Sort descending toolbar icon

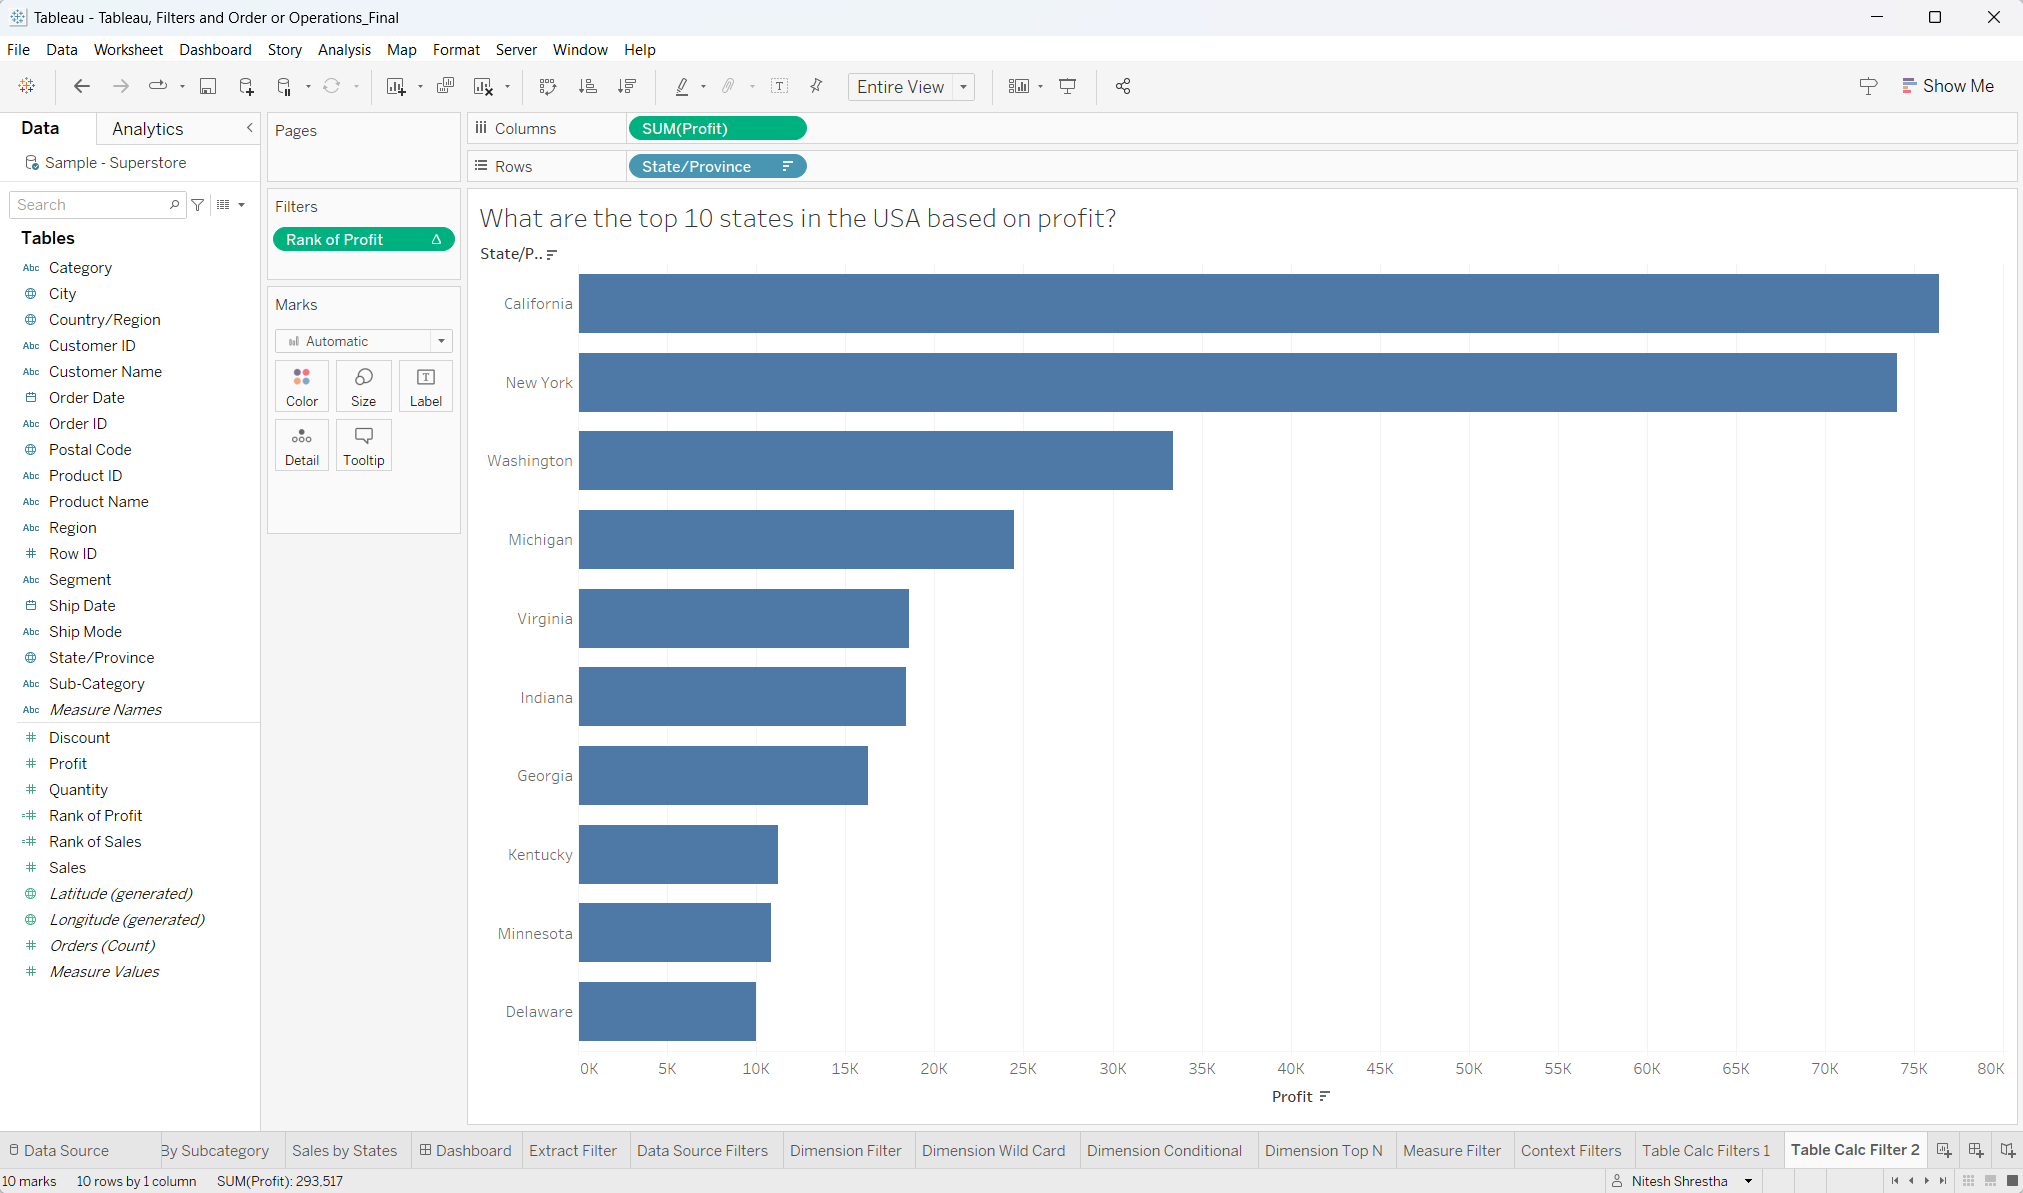tap(627, 87)
